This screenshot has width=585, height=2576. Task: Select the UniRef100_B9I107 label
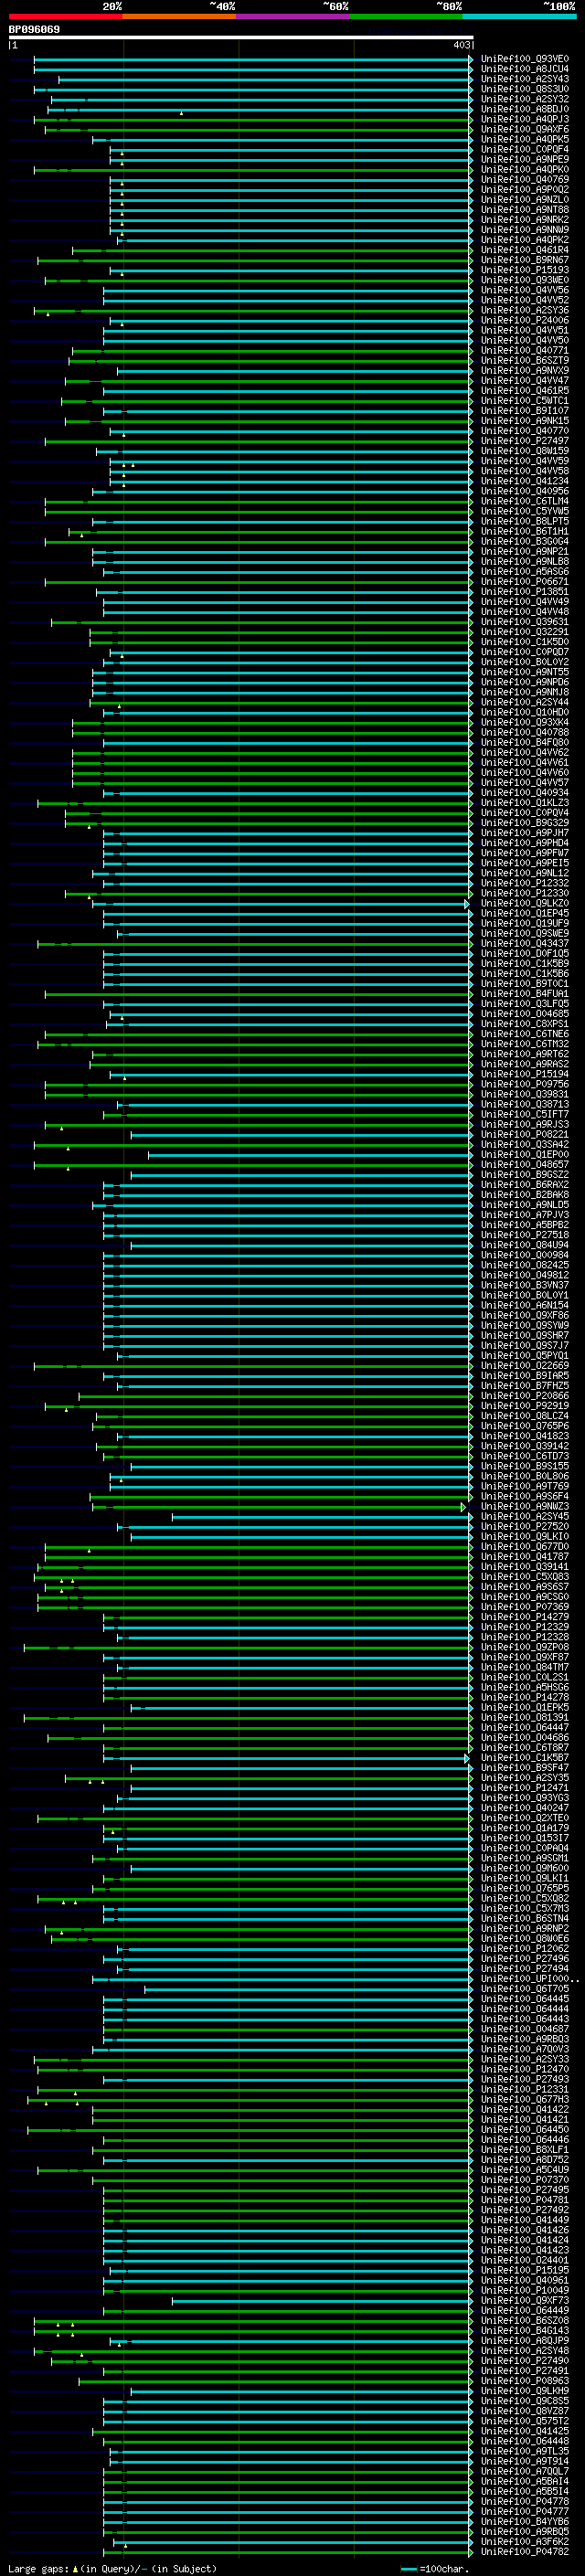pos(524,411)
